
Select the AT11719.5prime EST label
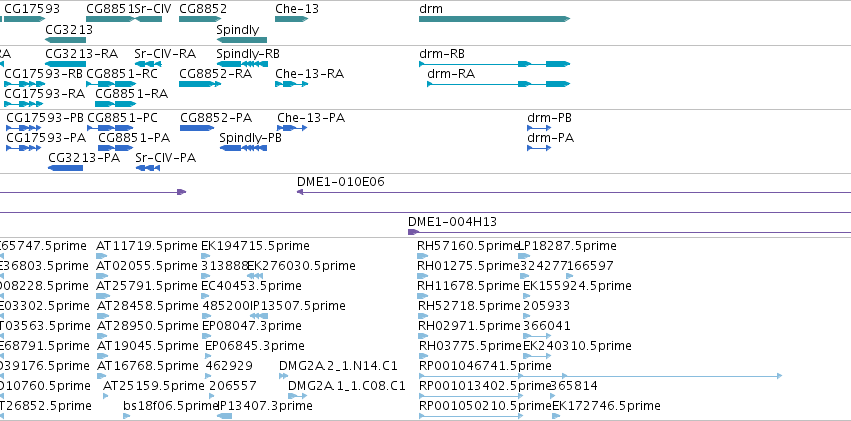[x=147, y=246]
